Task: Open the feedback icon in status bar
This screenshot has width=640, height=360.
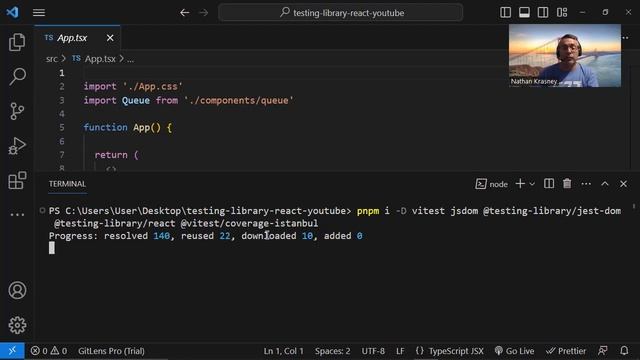Action: tap(602, 351)
